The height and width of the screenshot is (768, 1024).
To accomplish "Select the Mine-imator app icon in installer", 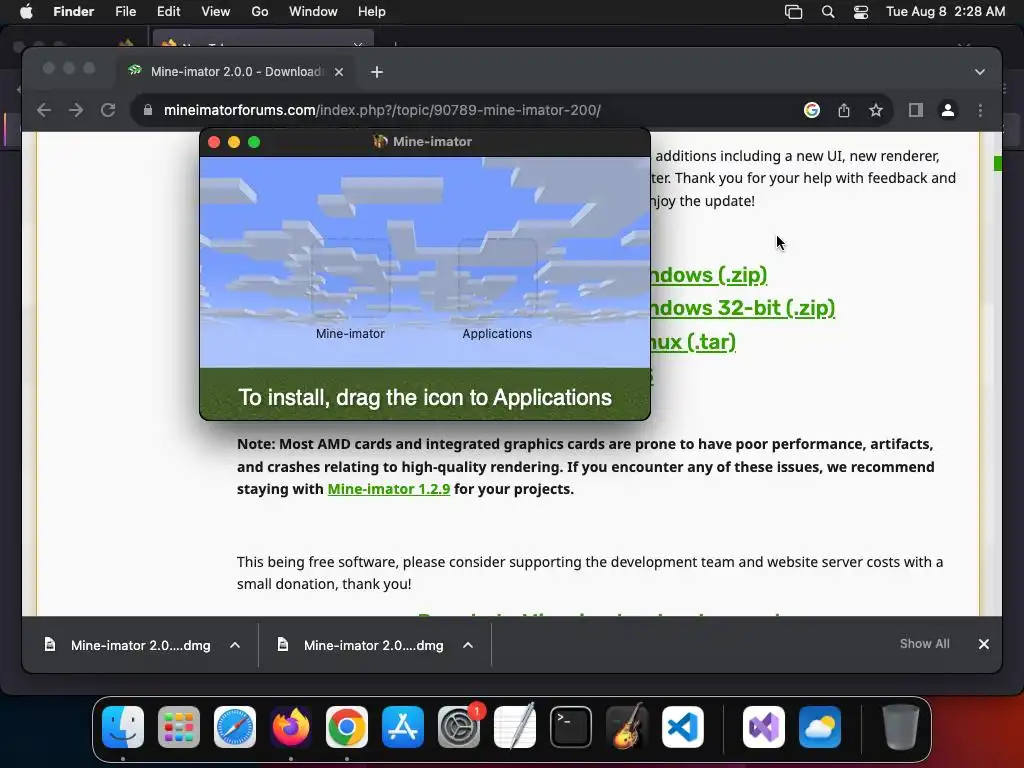I will pos(350,278).
